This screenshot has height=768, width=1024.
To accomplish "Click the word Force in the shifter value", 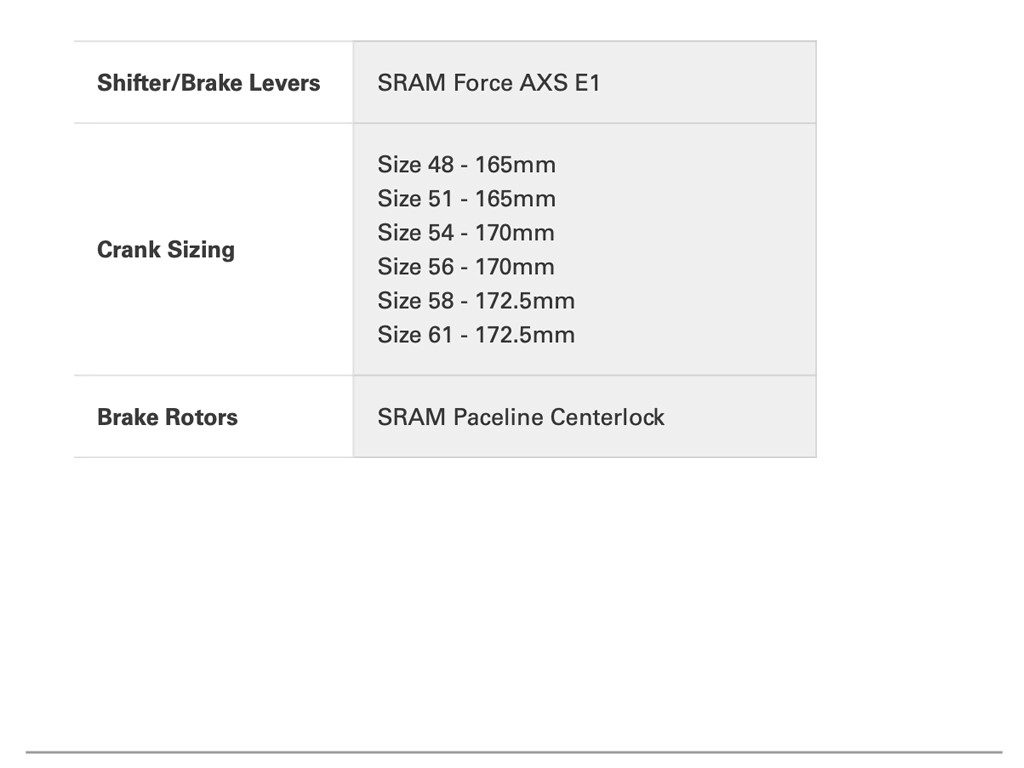I will point(482,83).
